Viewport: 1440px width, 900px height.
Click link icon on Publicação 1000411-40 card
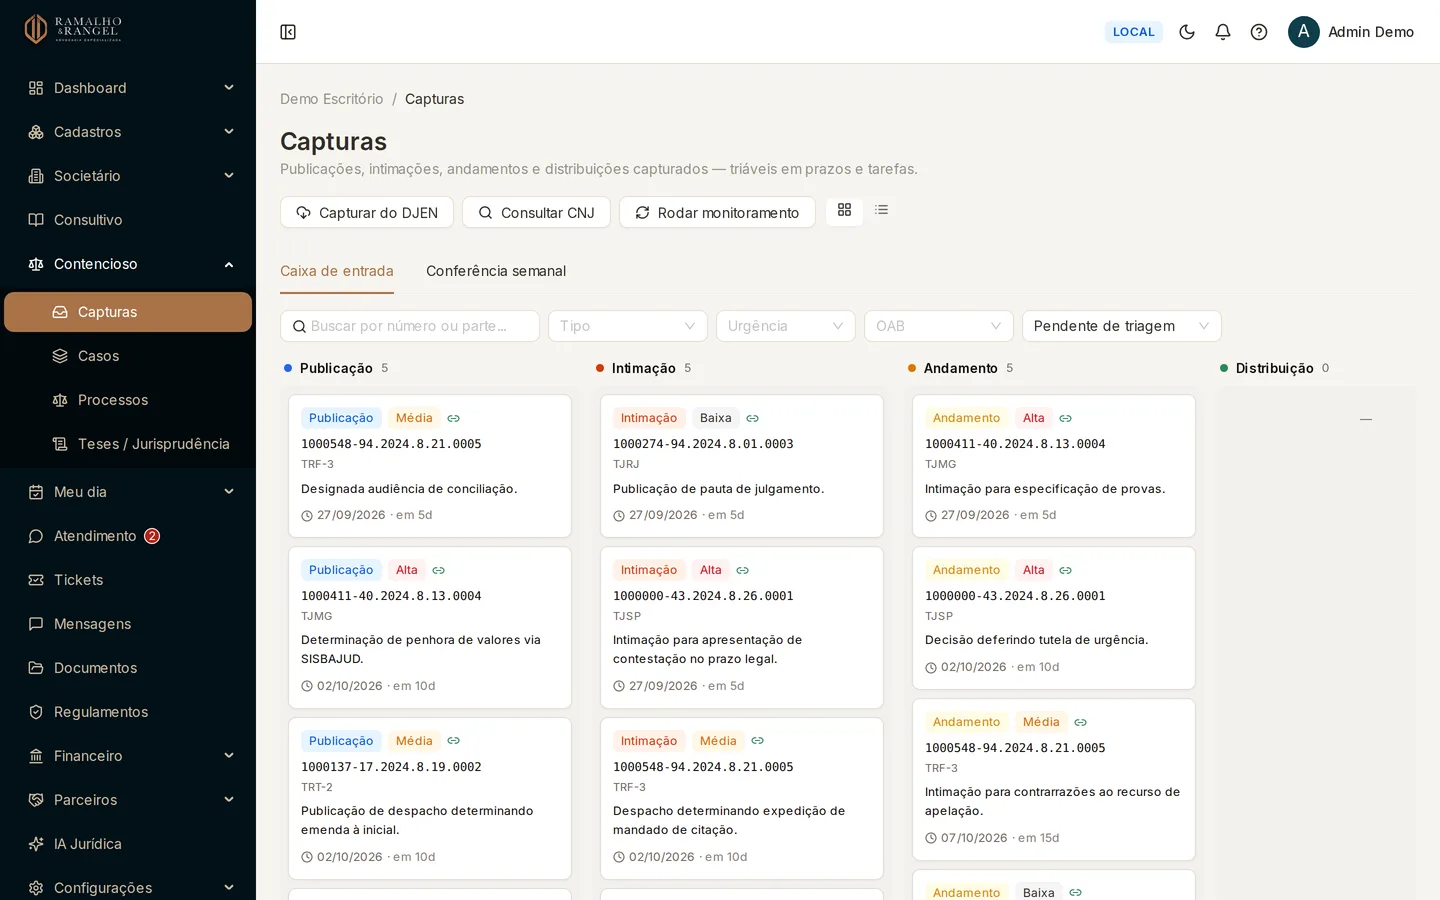[438, 570]
